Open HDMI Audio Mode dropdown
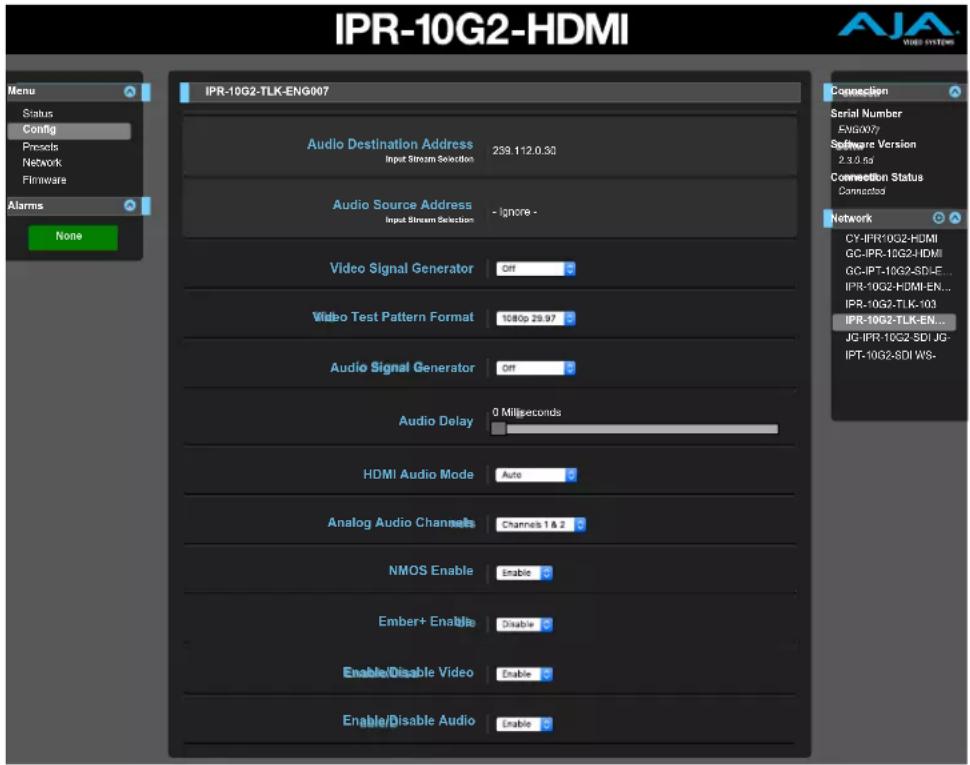 click(x=536, y=475)
